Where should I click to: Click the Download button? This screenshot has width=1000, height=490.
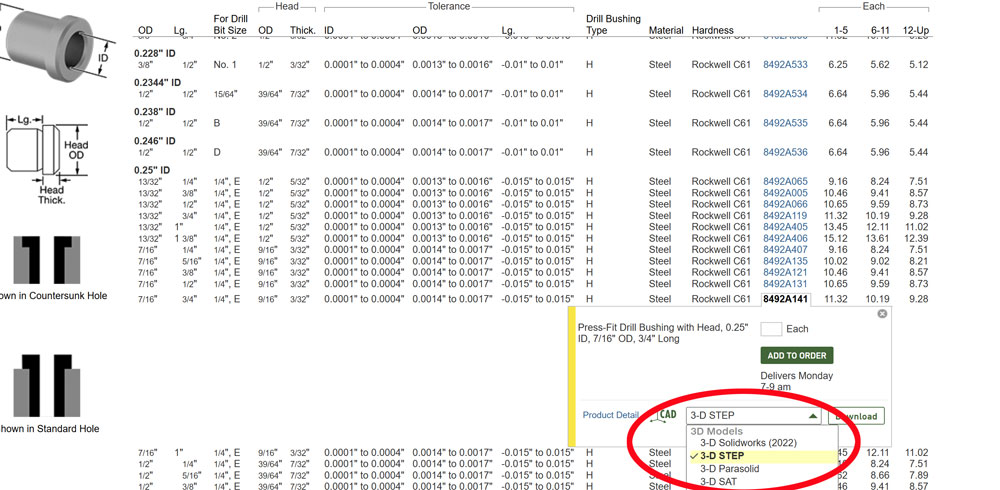click(x=856, y=416)
